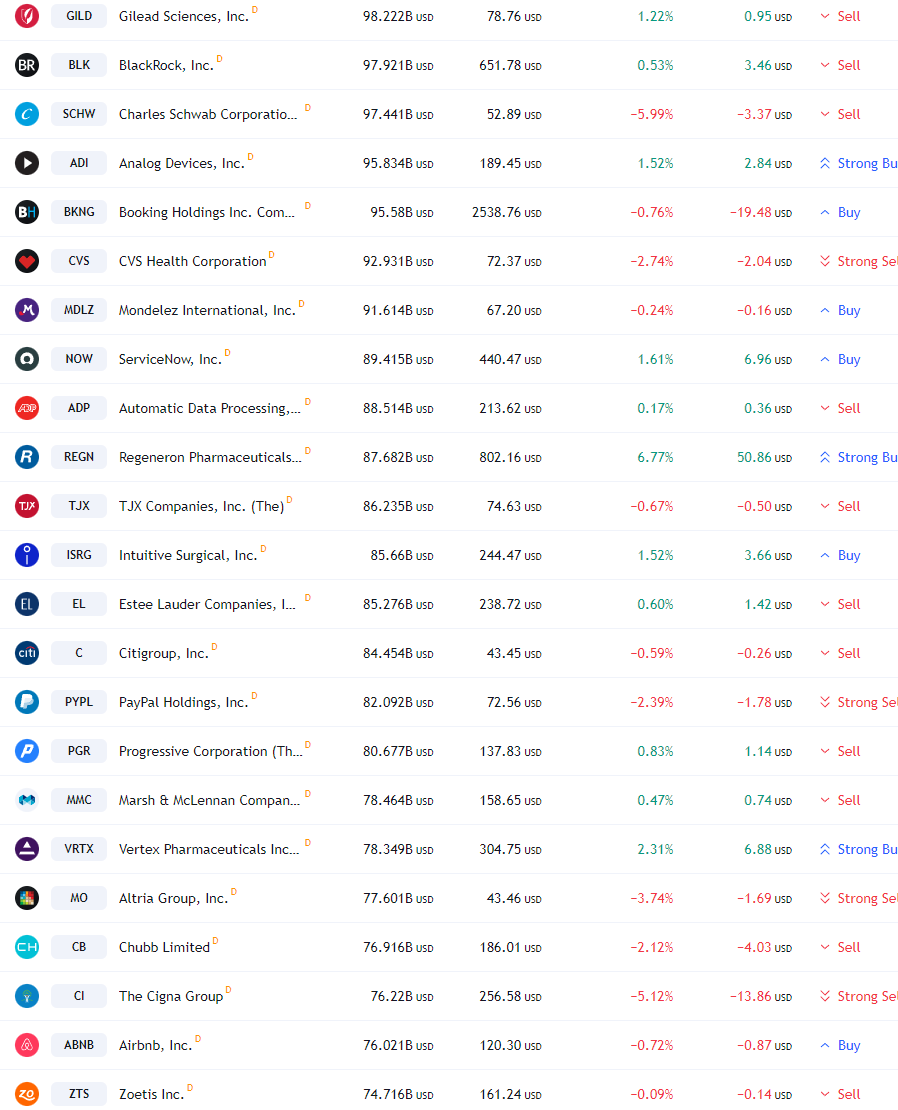Click Strong Sell rating for PayPal

858,702
